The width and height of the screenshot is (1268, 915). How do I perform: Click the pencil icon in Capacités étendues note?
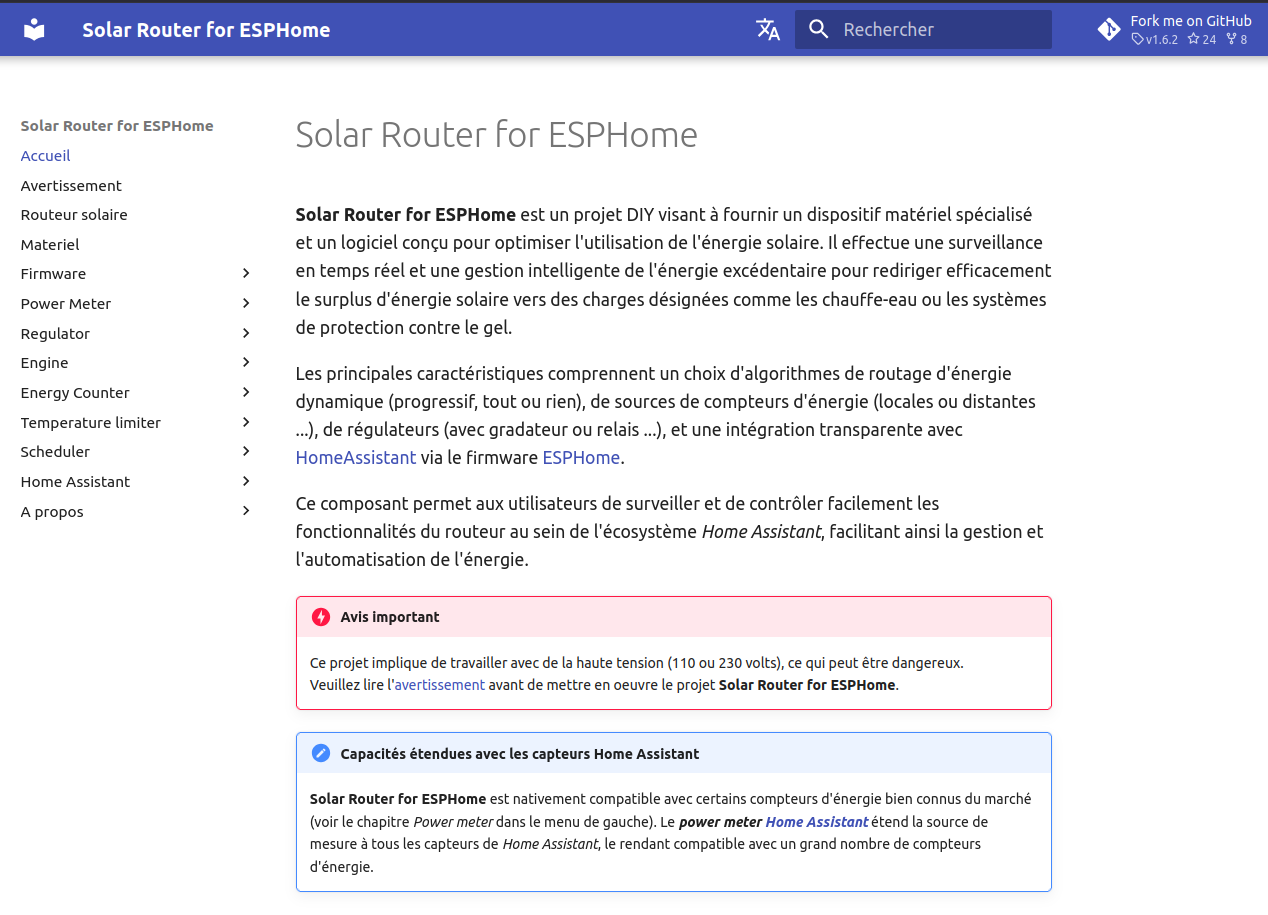click(x=321, y=754)
